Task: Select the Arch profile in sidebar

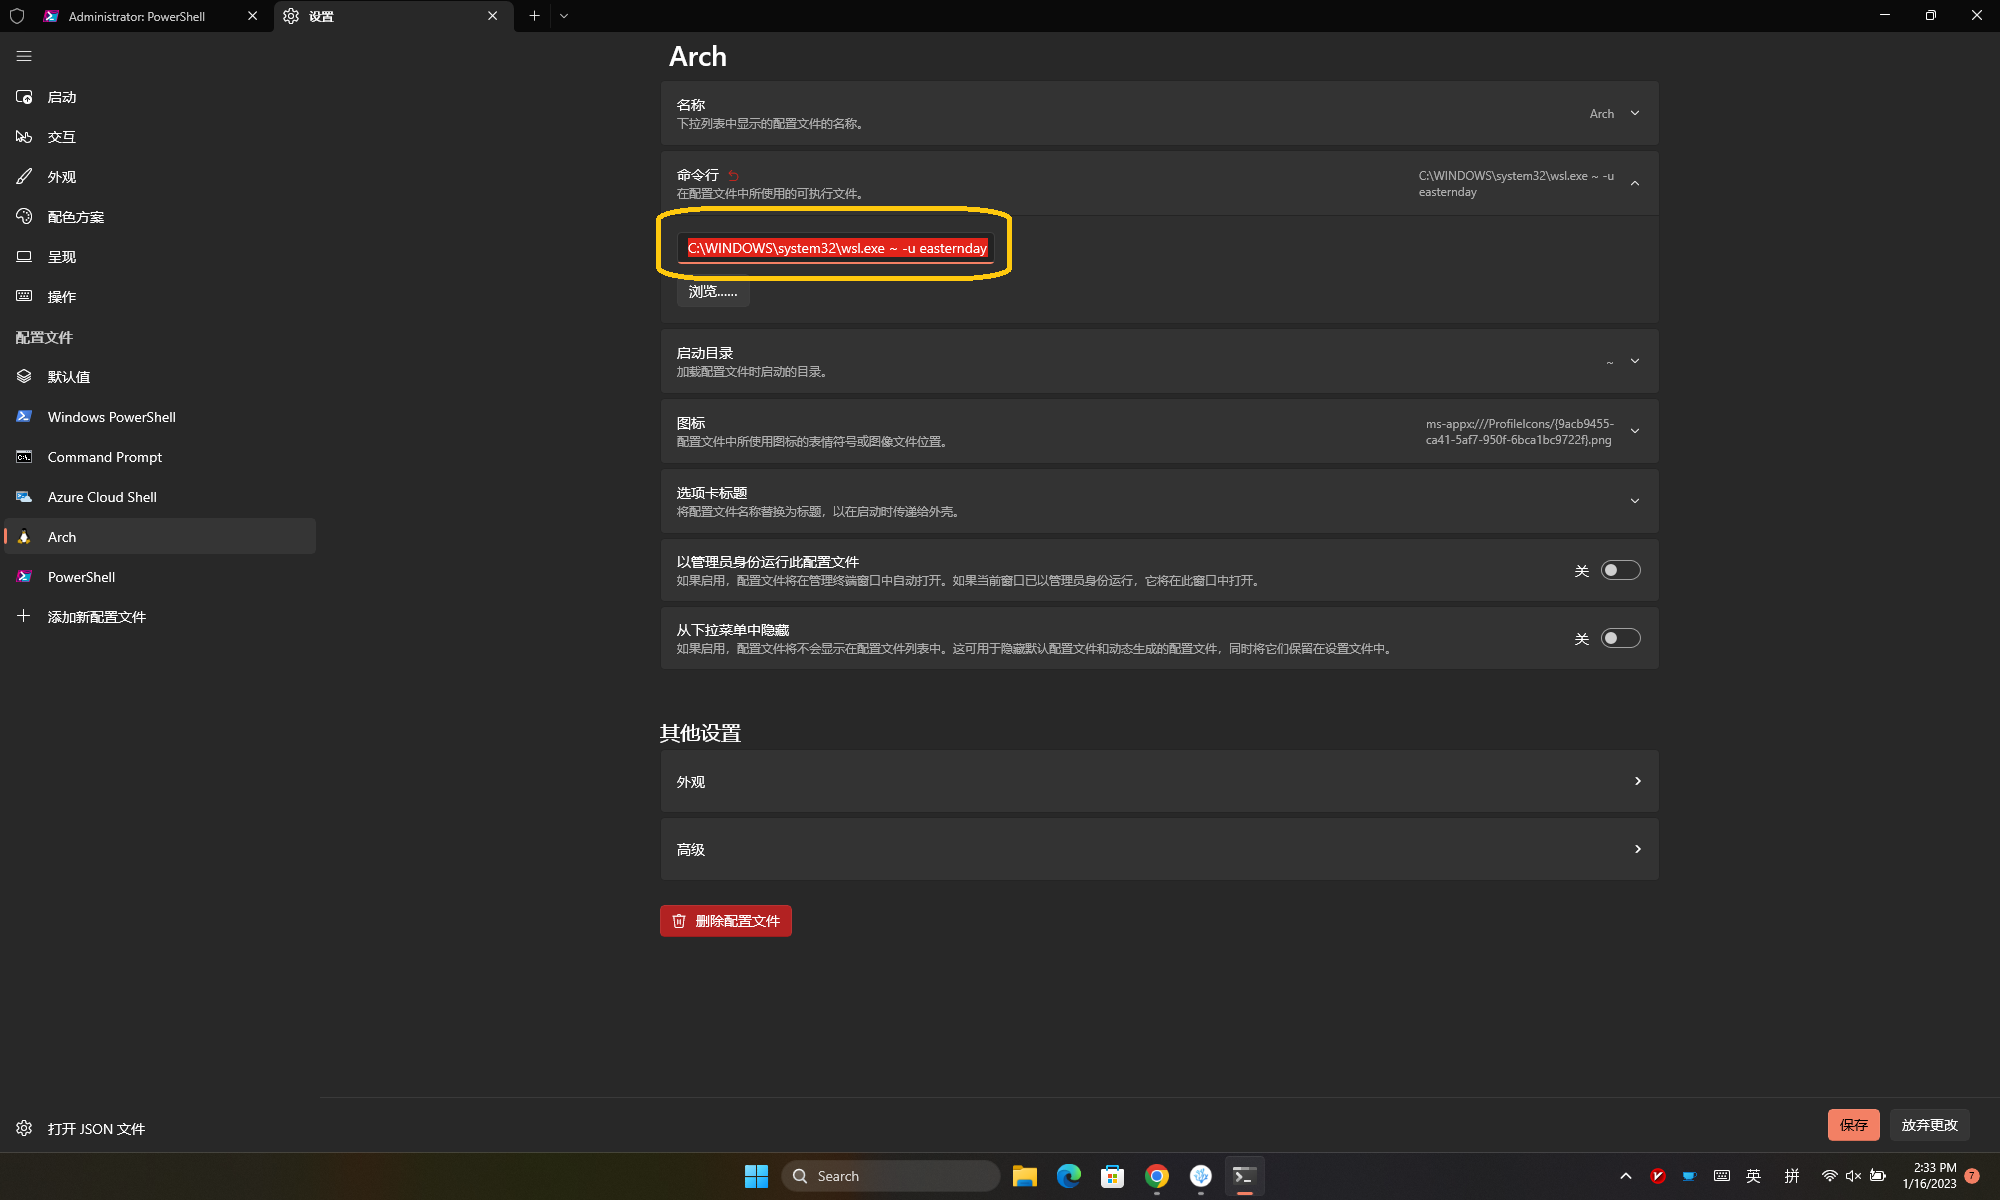Action: [160, 537]
